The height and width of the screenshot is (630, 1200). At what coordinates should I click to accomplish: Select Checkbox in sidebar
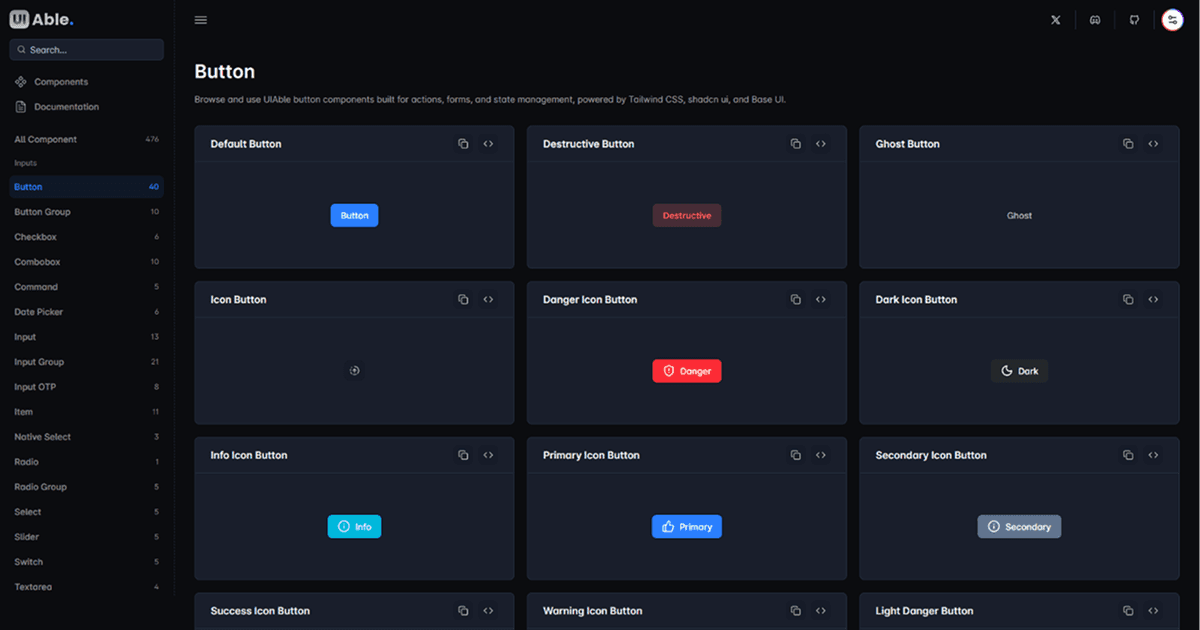(87, 237)
